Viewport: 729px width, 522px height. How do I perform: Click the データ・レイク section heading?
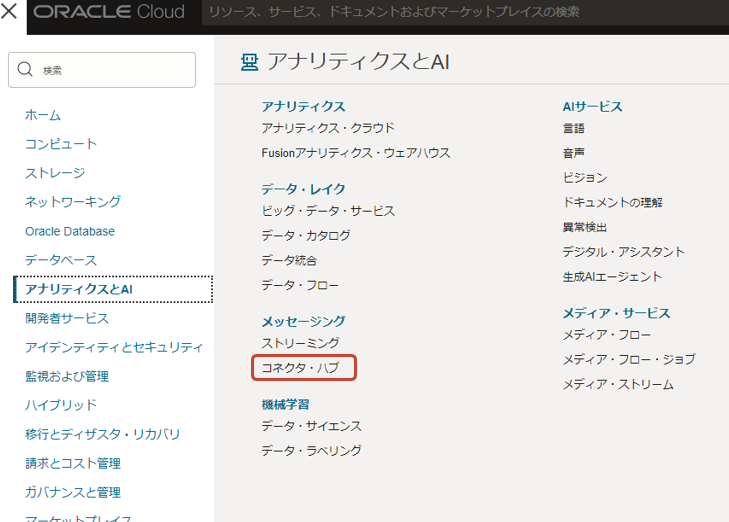coord(303,189)
